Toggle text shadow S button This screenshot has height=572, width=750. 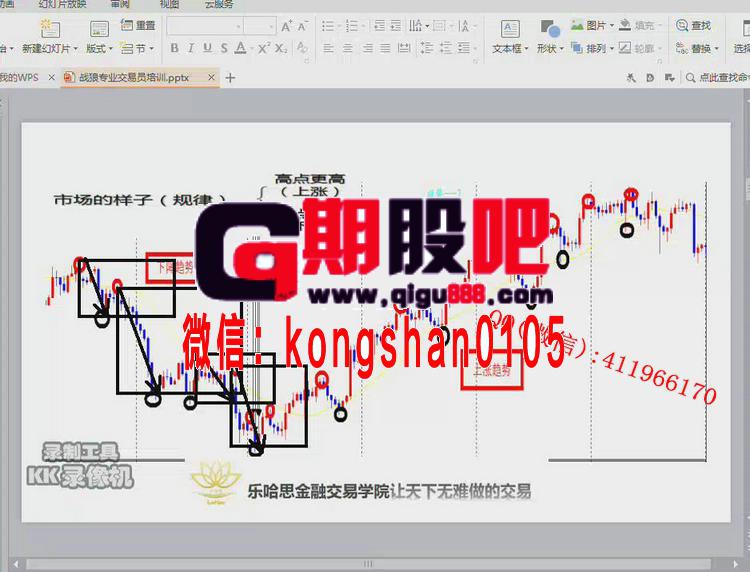(x=224, y=48)
